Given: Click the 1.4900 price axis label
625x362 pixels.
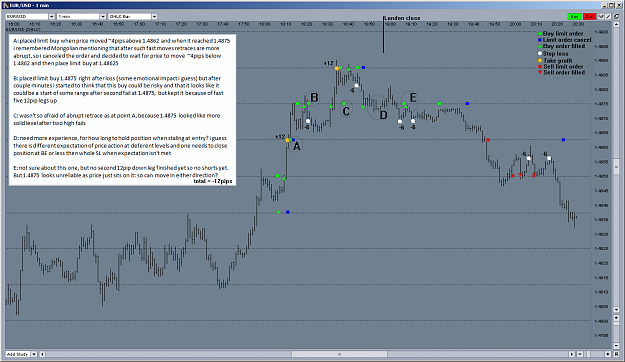Looking at the screenshot, I should point(601,32).
